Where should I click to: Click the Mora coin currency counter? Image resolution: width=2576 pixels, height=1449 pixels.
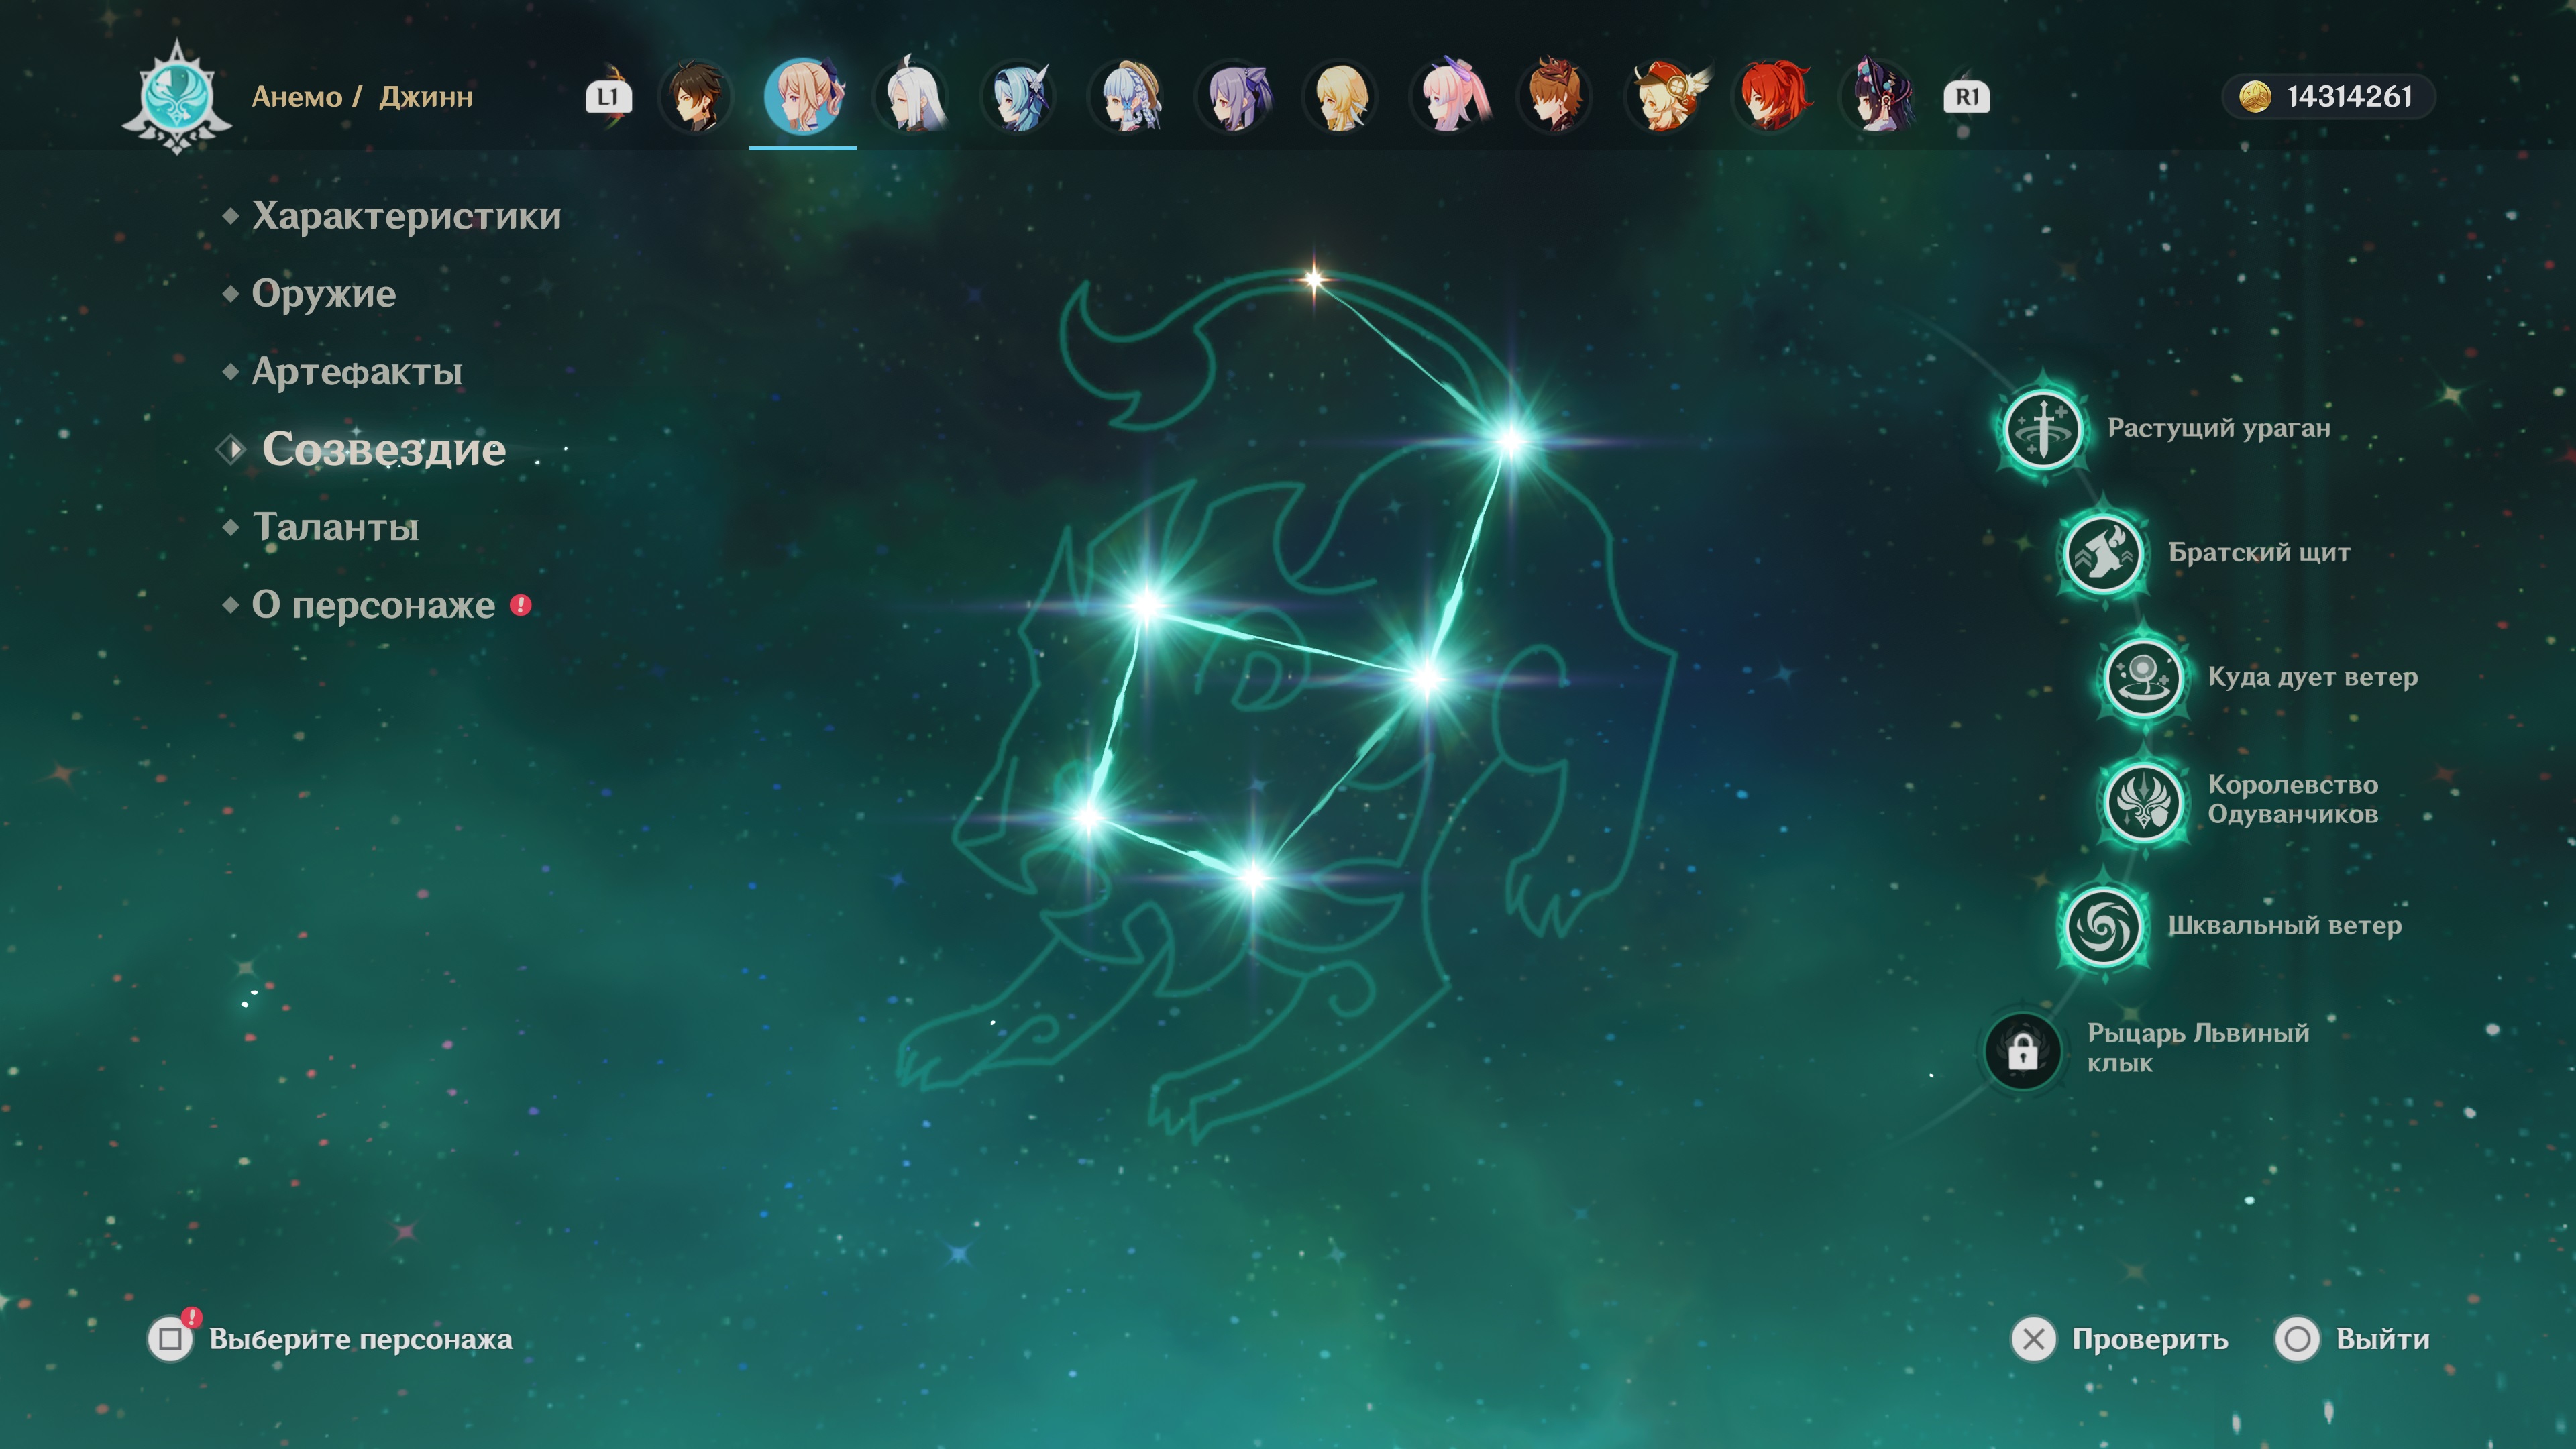click(x=2328, y=97)
